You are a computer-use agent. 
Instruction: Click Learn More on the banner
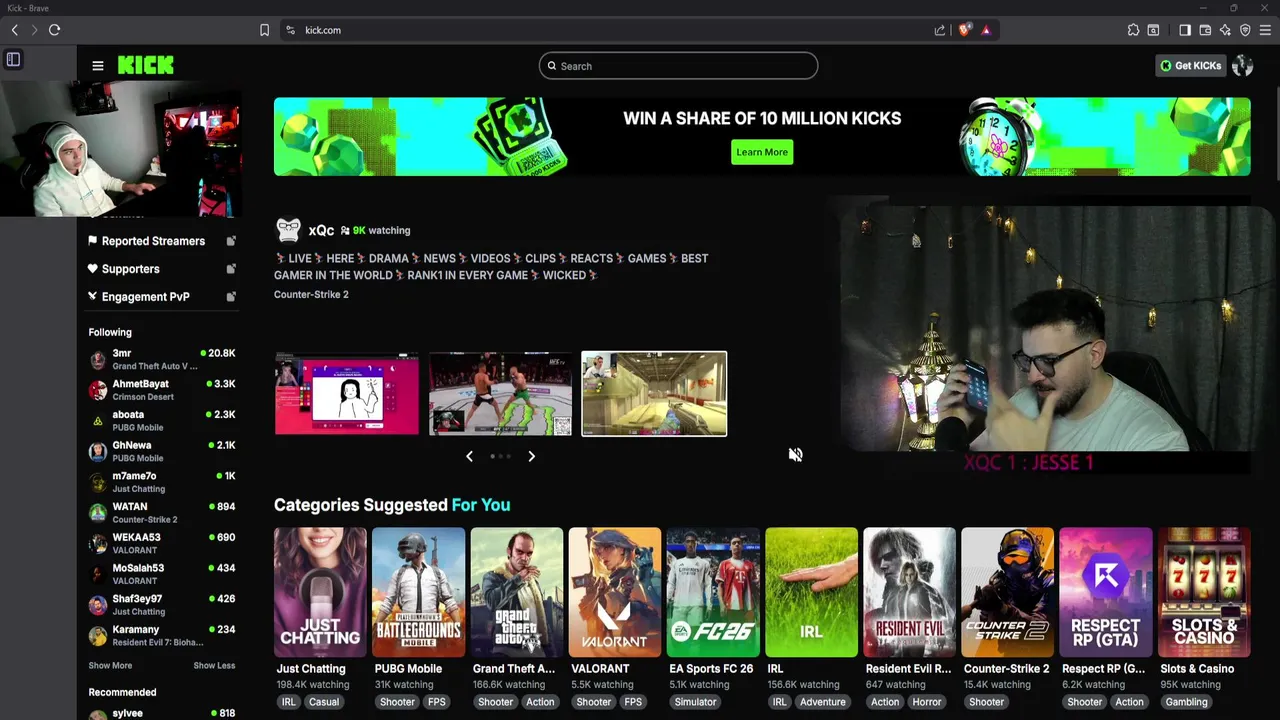pos(762,152)
